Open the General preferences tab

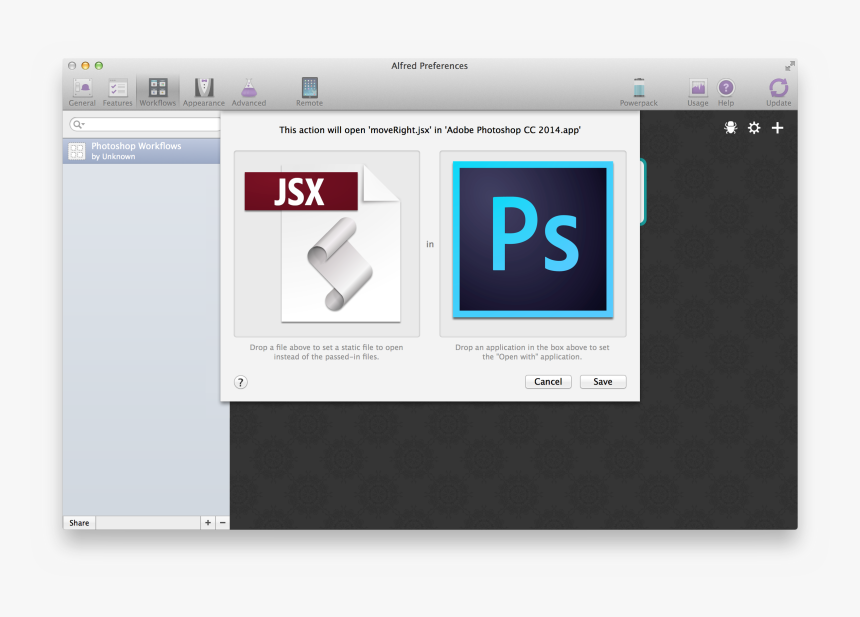click(x=82, y=92)
